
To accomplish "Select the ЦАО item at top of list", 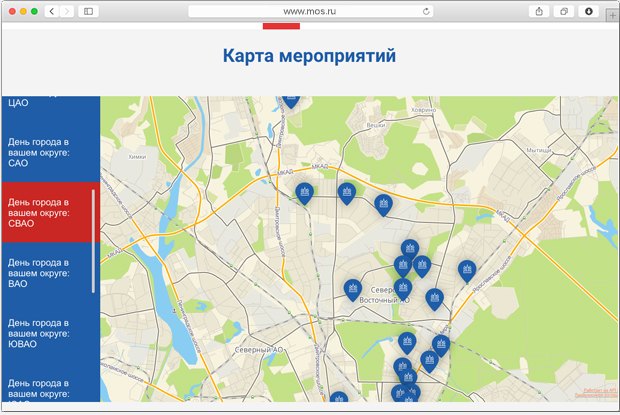I will [x=18, y=102].
